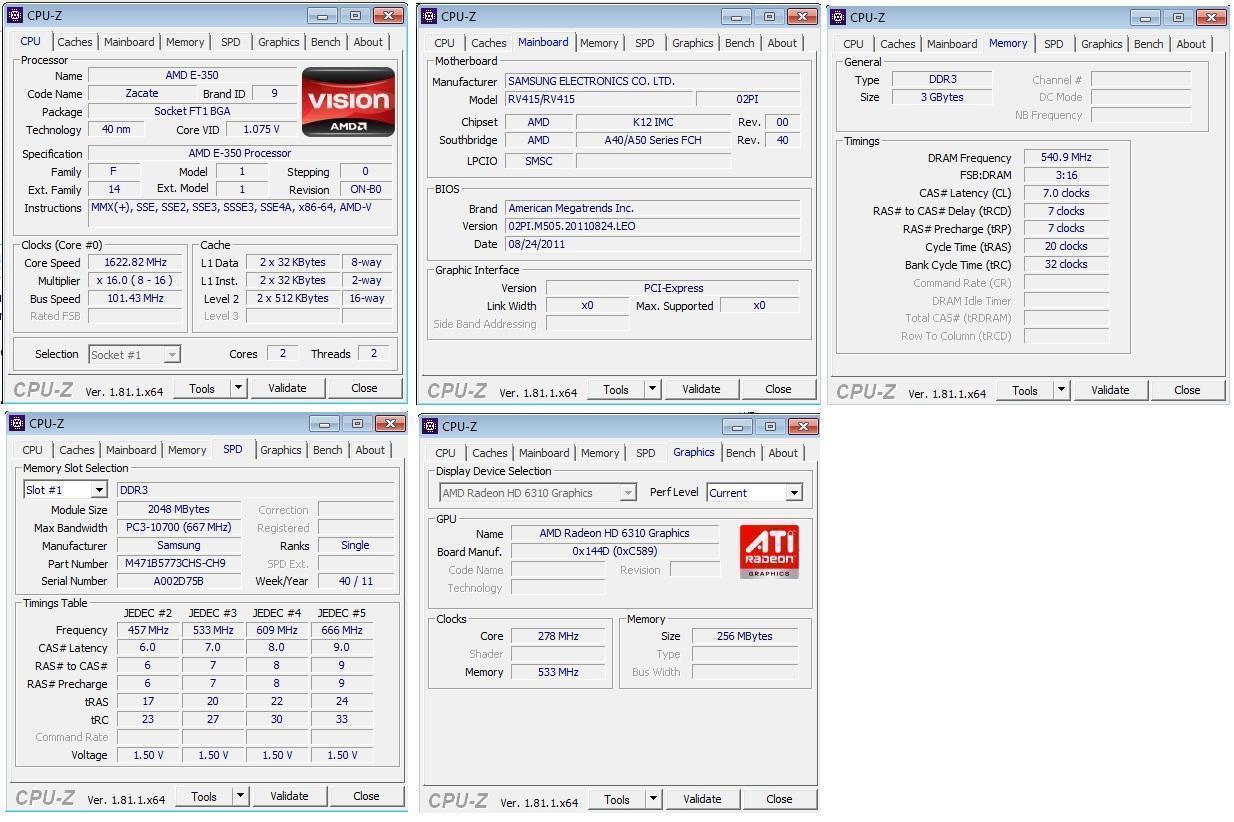
Task: Click the ATI Radeon Graphics logo
Action: click(x=769, y=551)
